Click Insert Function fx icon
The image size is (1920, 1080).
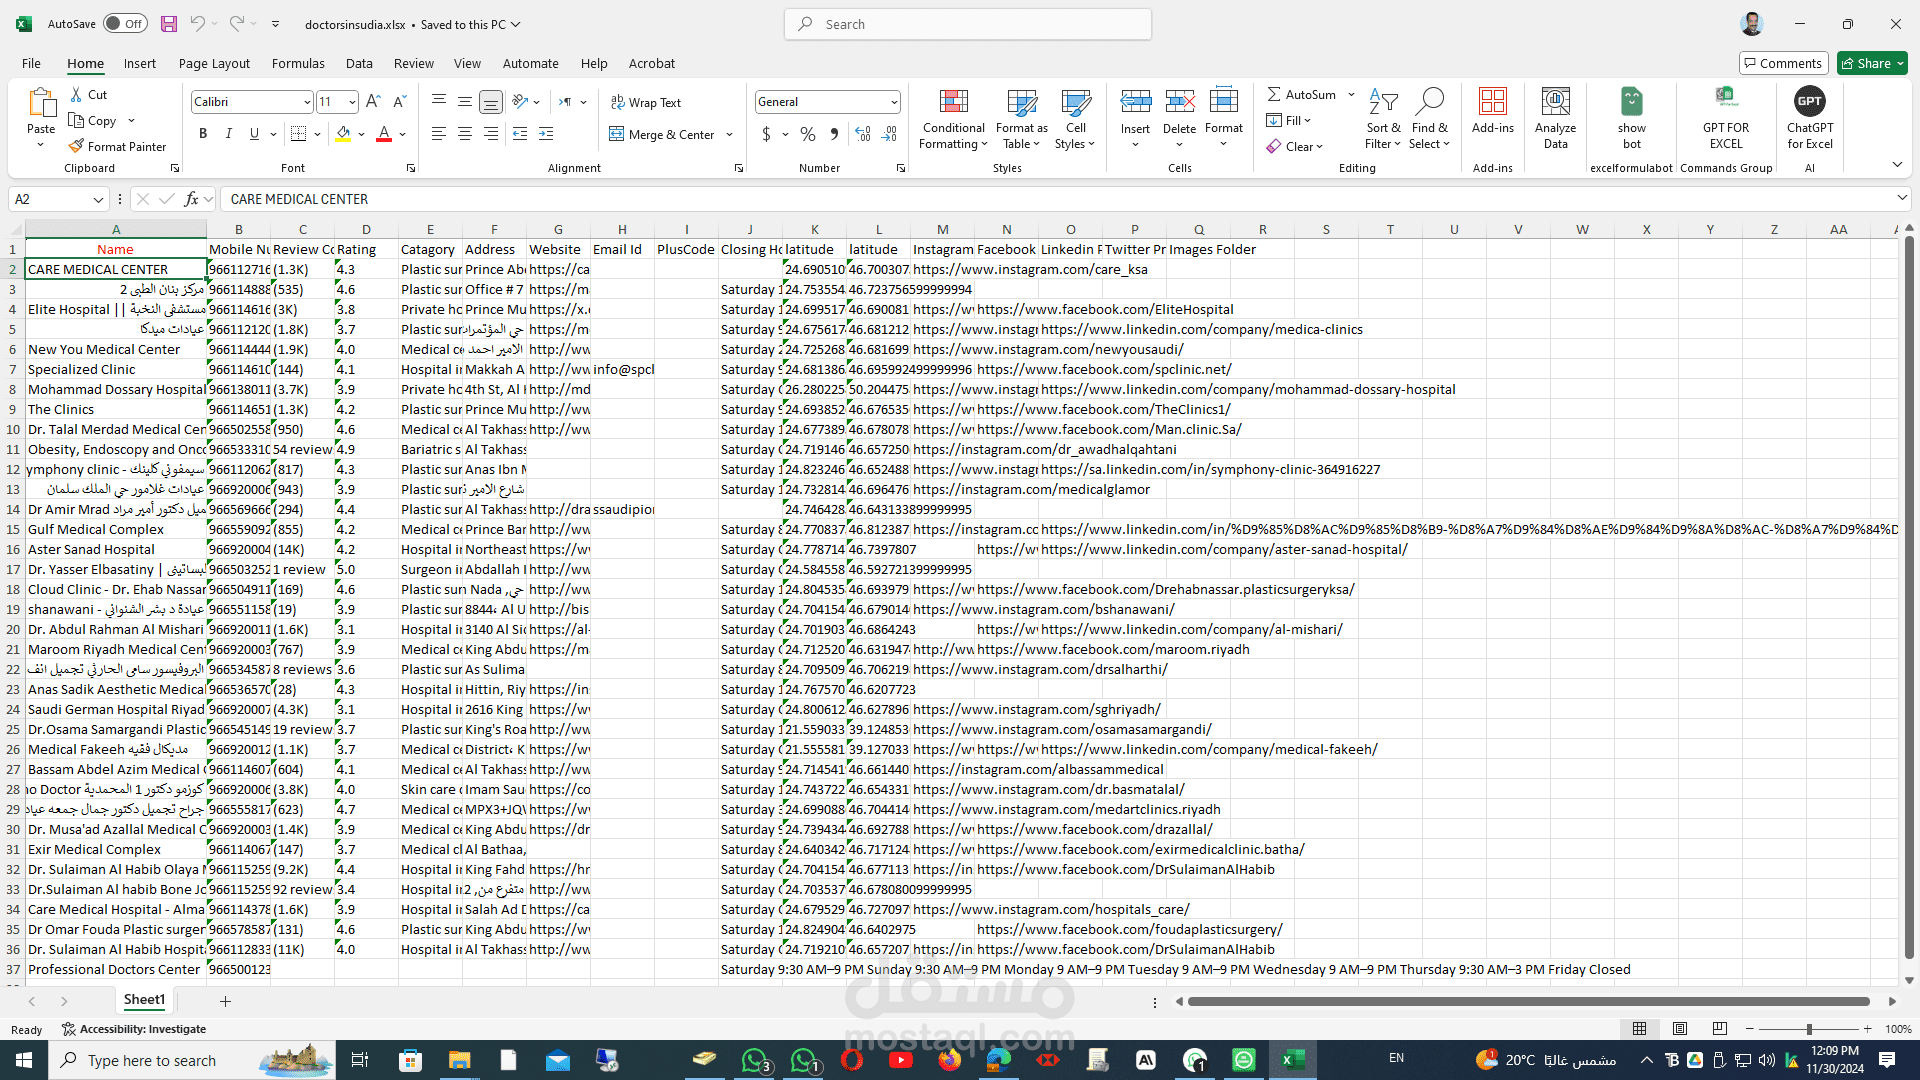pos(192,199)
